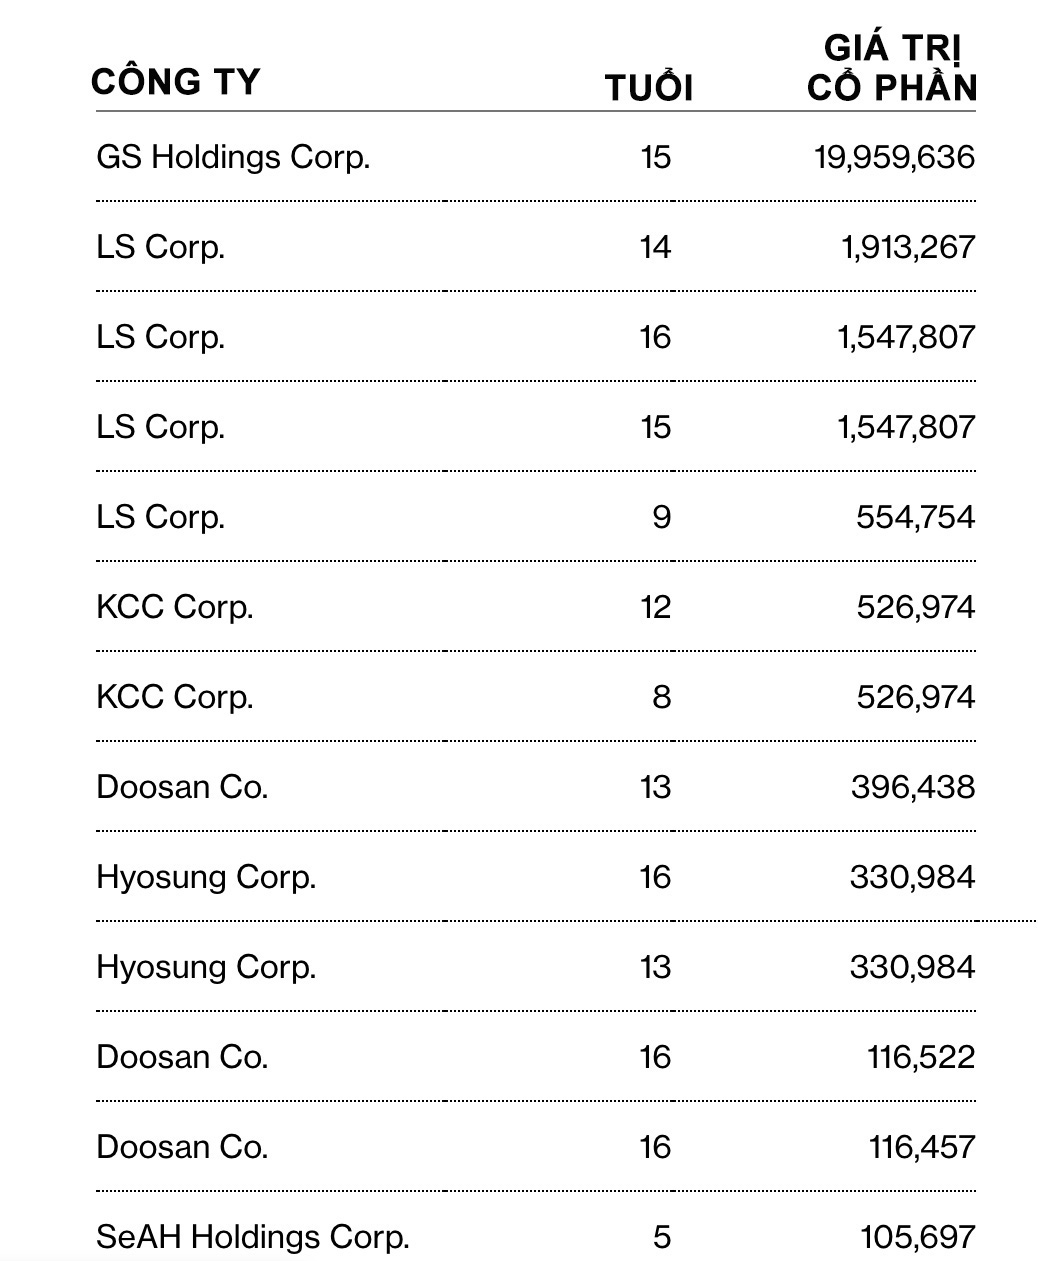Click the GIÁ TRỊ CỔ PHẦN header
This screenshot has height=1261, width=1038.
click(892, 68)
